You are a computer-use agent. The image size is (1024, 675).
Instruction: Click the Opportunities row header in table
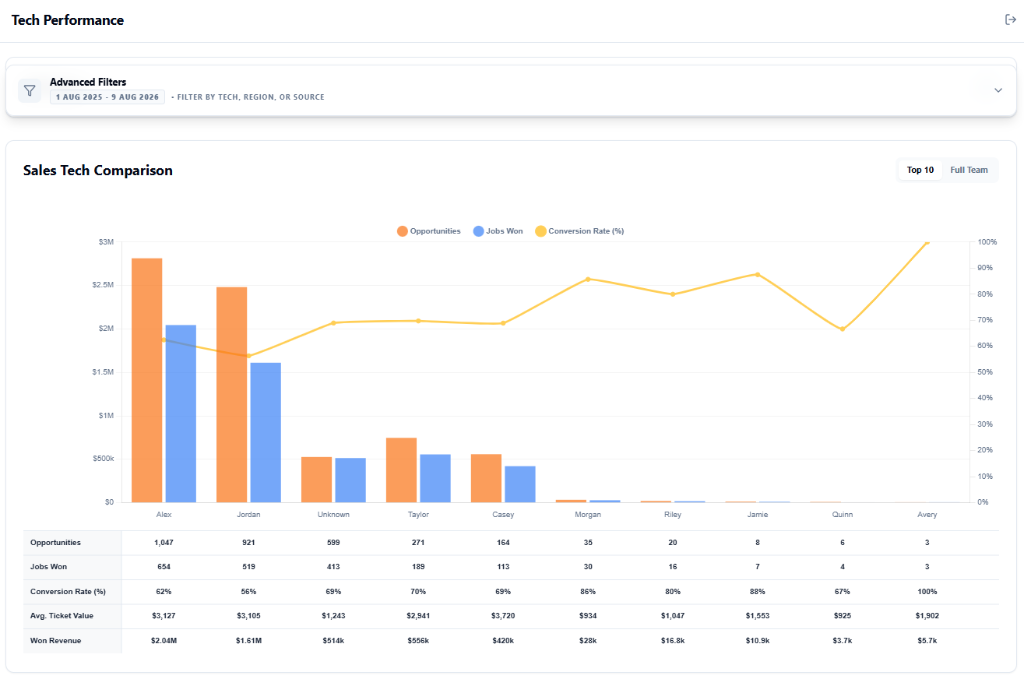pos(72,542)
